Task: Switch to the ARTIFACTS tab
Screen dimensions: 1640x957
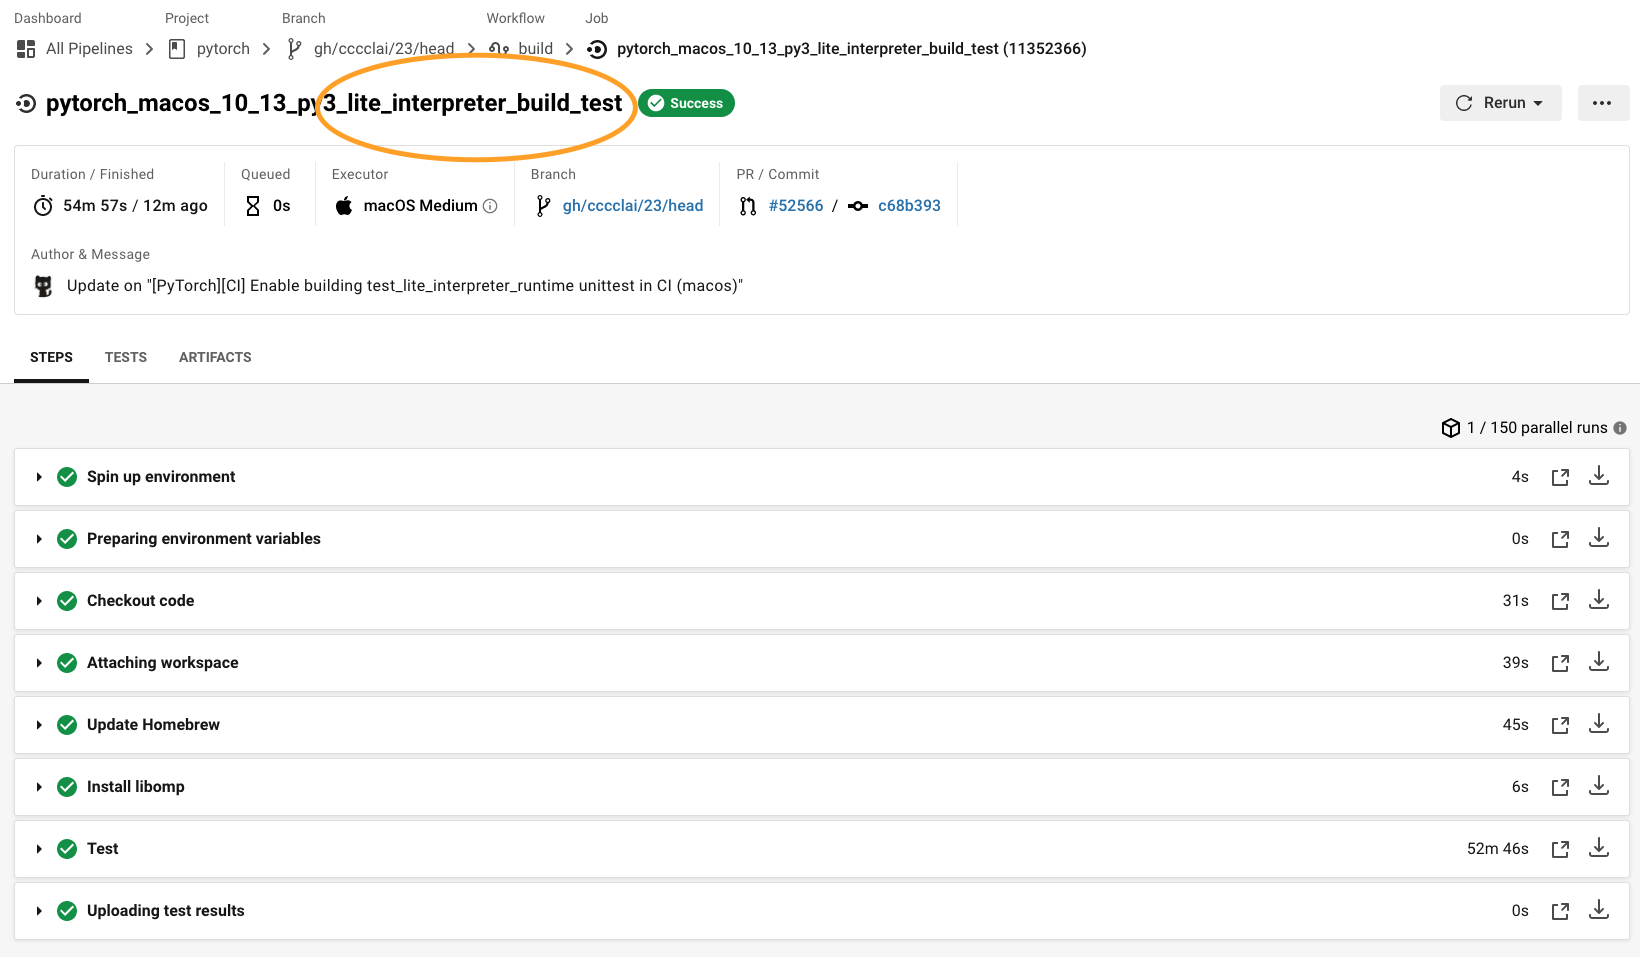Action: [215, 357]
